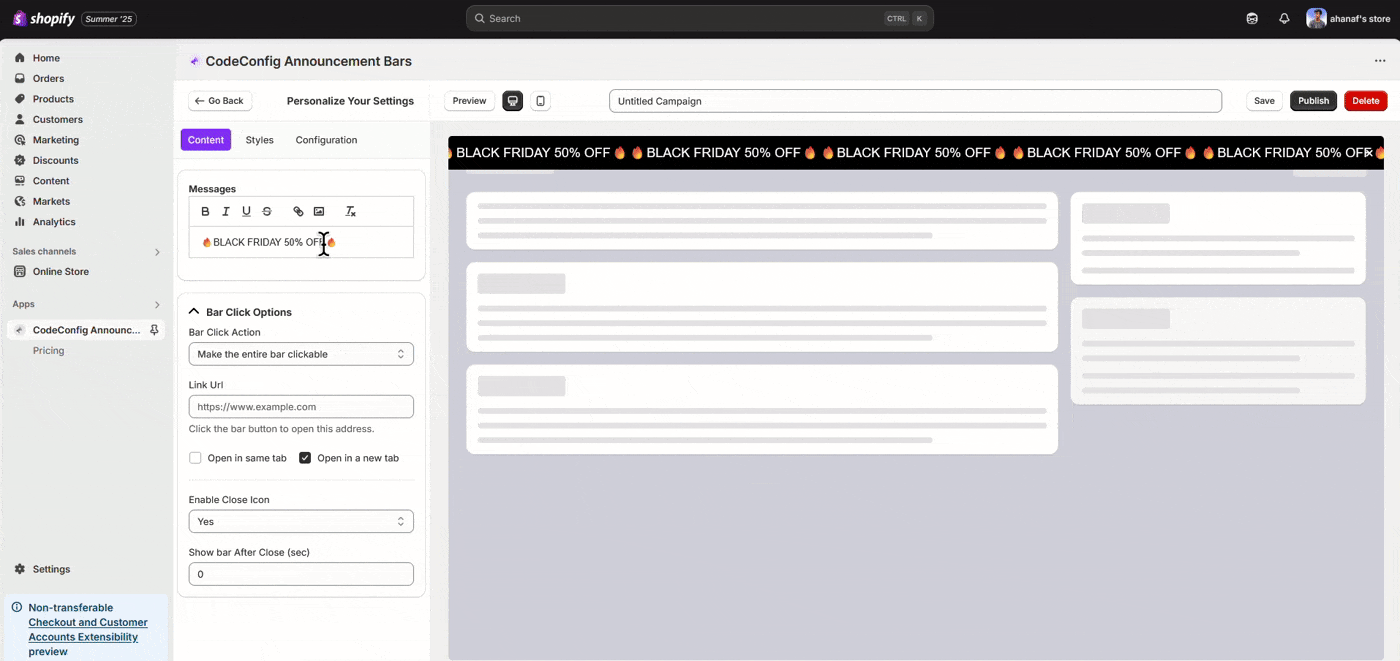Pin the CodeConfig Announcement app icon
The image size is (1400, 661).
154,330
